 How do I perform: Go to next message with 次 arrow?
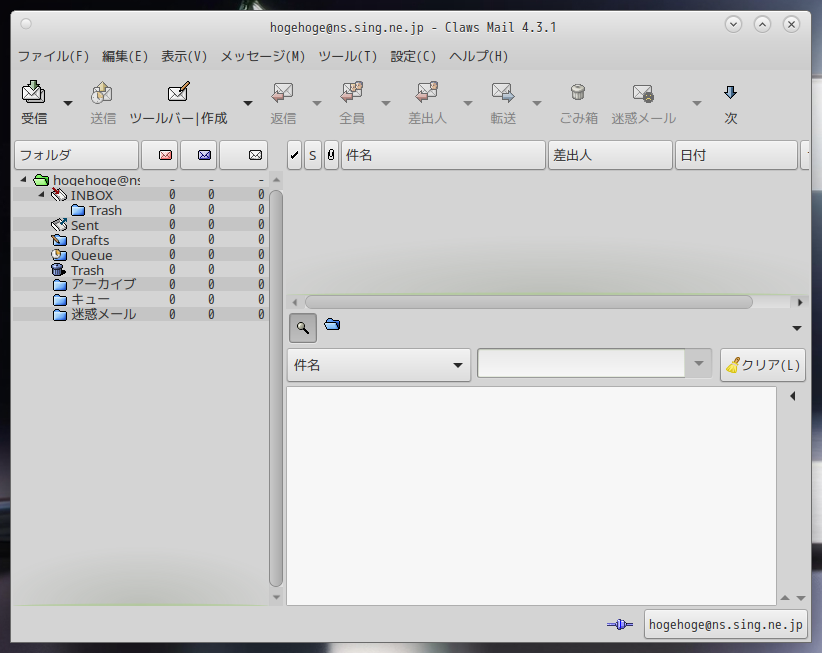[x=730, y=93]
